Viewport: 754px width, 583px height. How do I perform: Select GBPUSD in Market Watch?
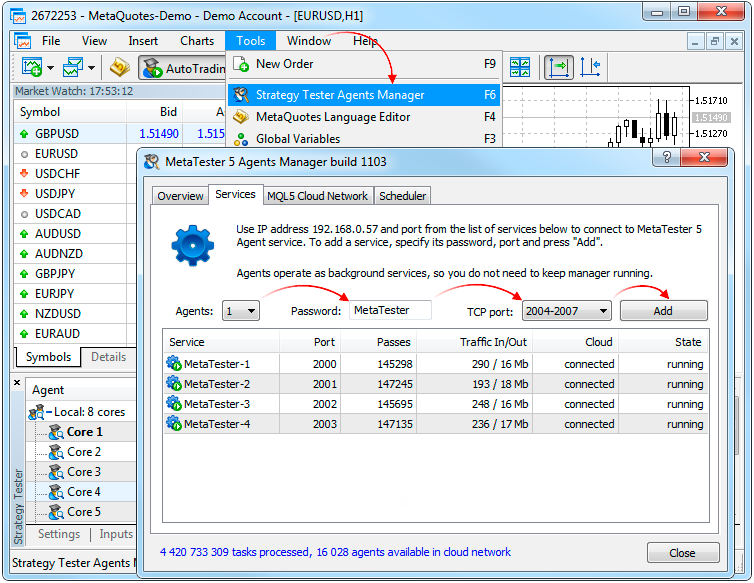click(57, 134)
